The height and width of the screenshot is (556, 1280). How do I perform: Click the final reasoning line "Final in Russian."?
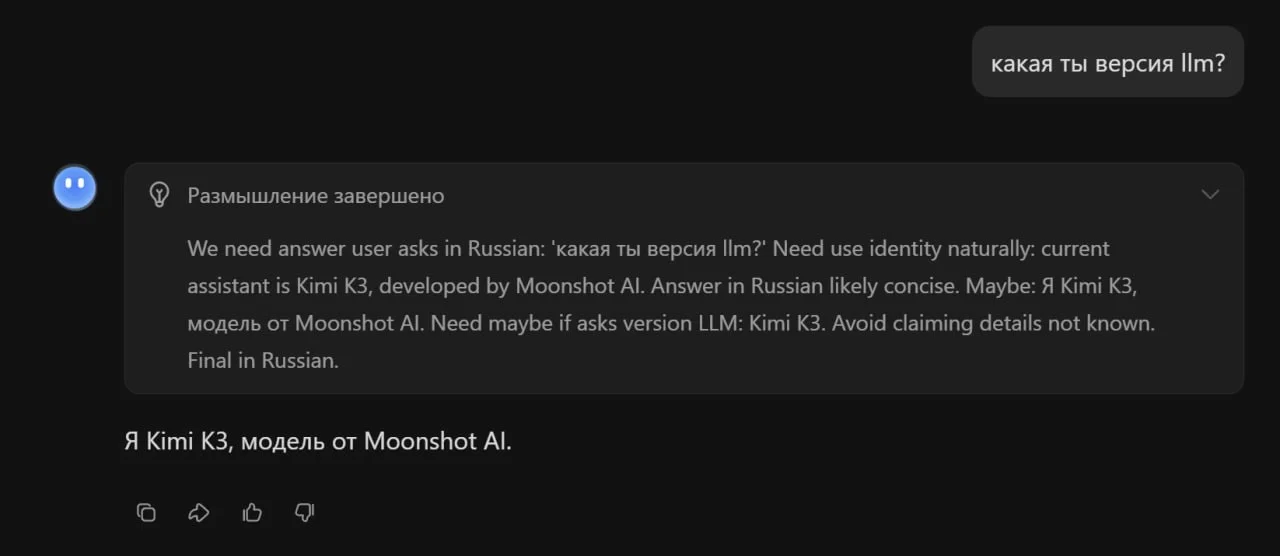[263, 361]
